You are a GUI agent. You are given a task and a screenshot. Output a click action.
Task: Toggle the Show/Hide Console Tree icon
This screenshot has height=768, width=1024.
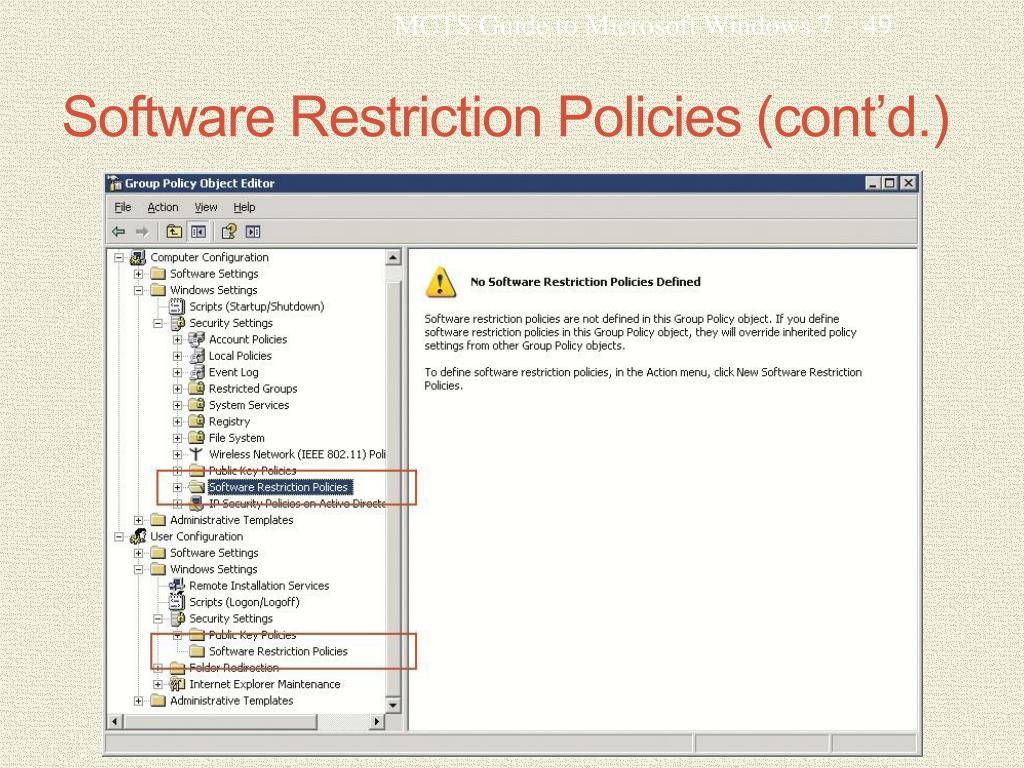[198, 231]
